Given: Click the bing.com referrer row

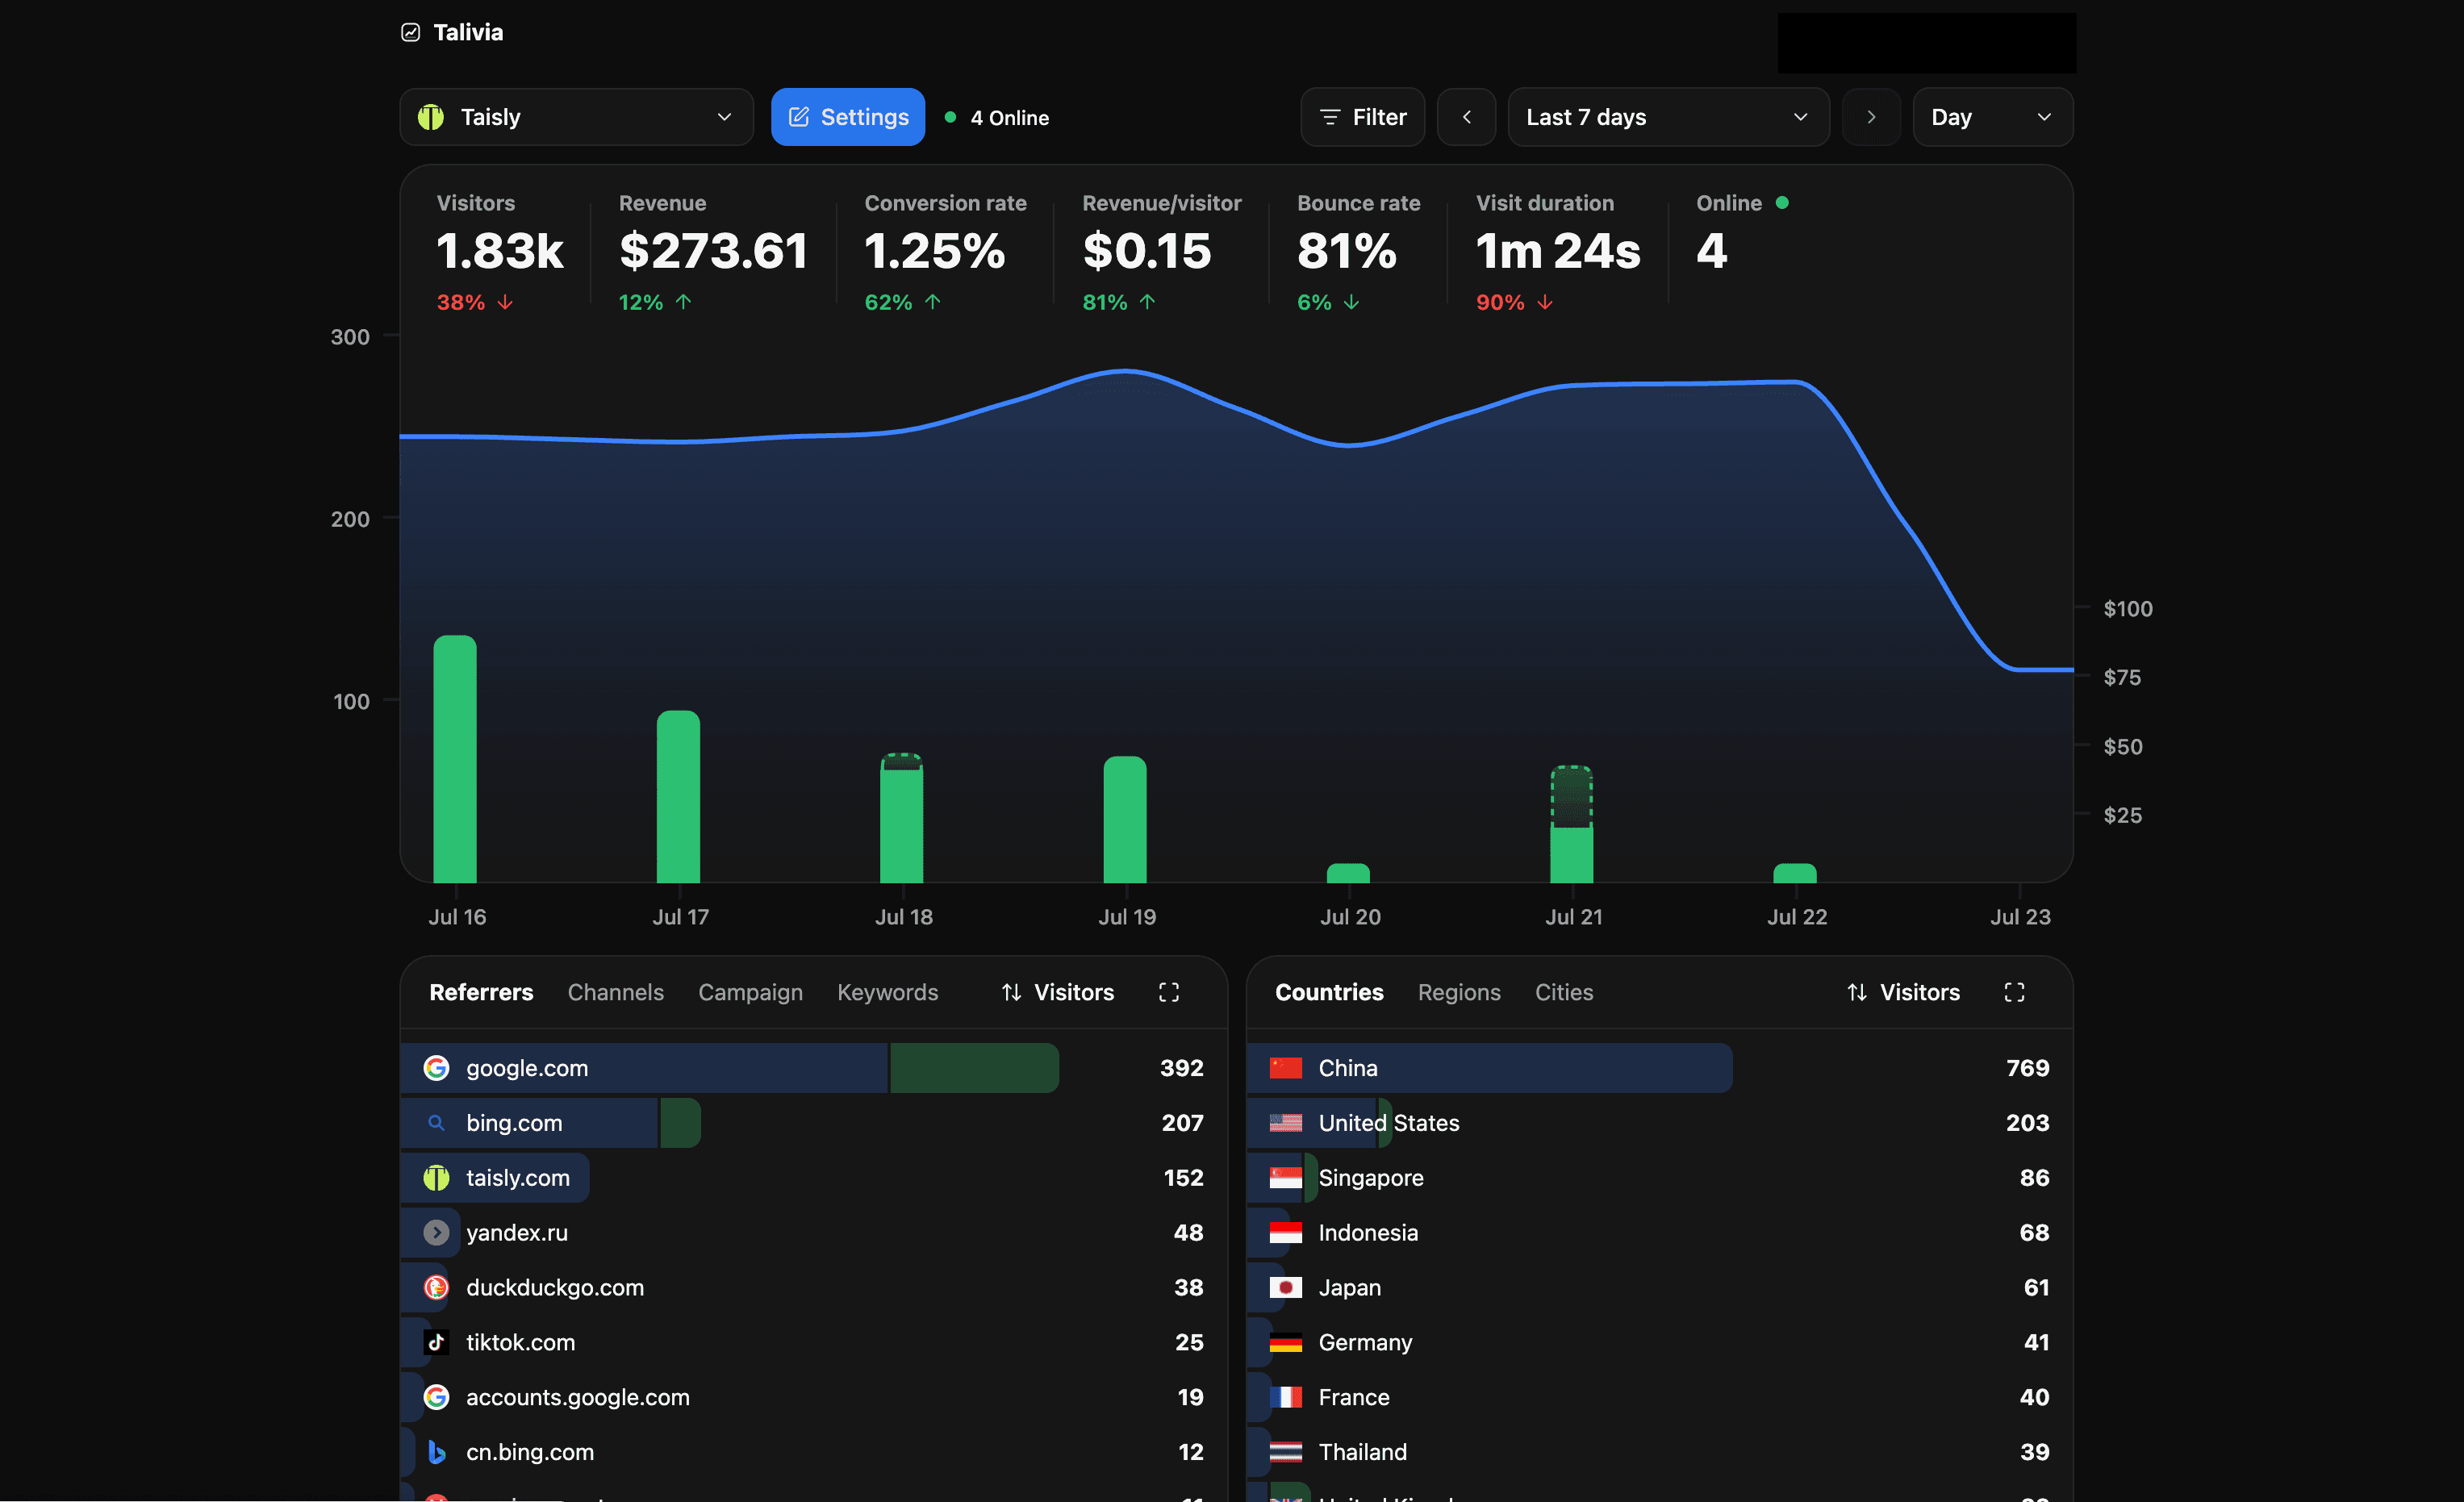Looking at the screenshot, I should (813, 1123).
